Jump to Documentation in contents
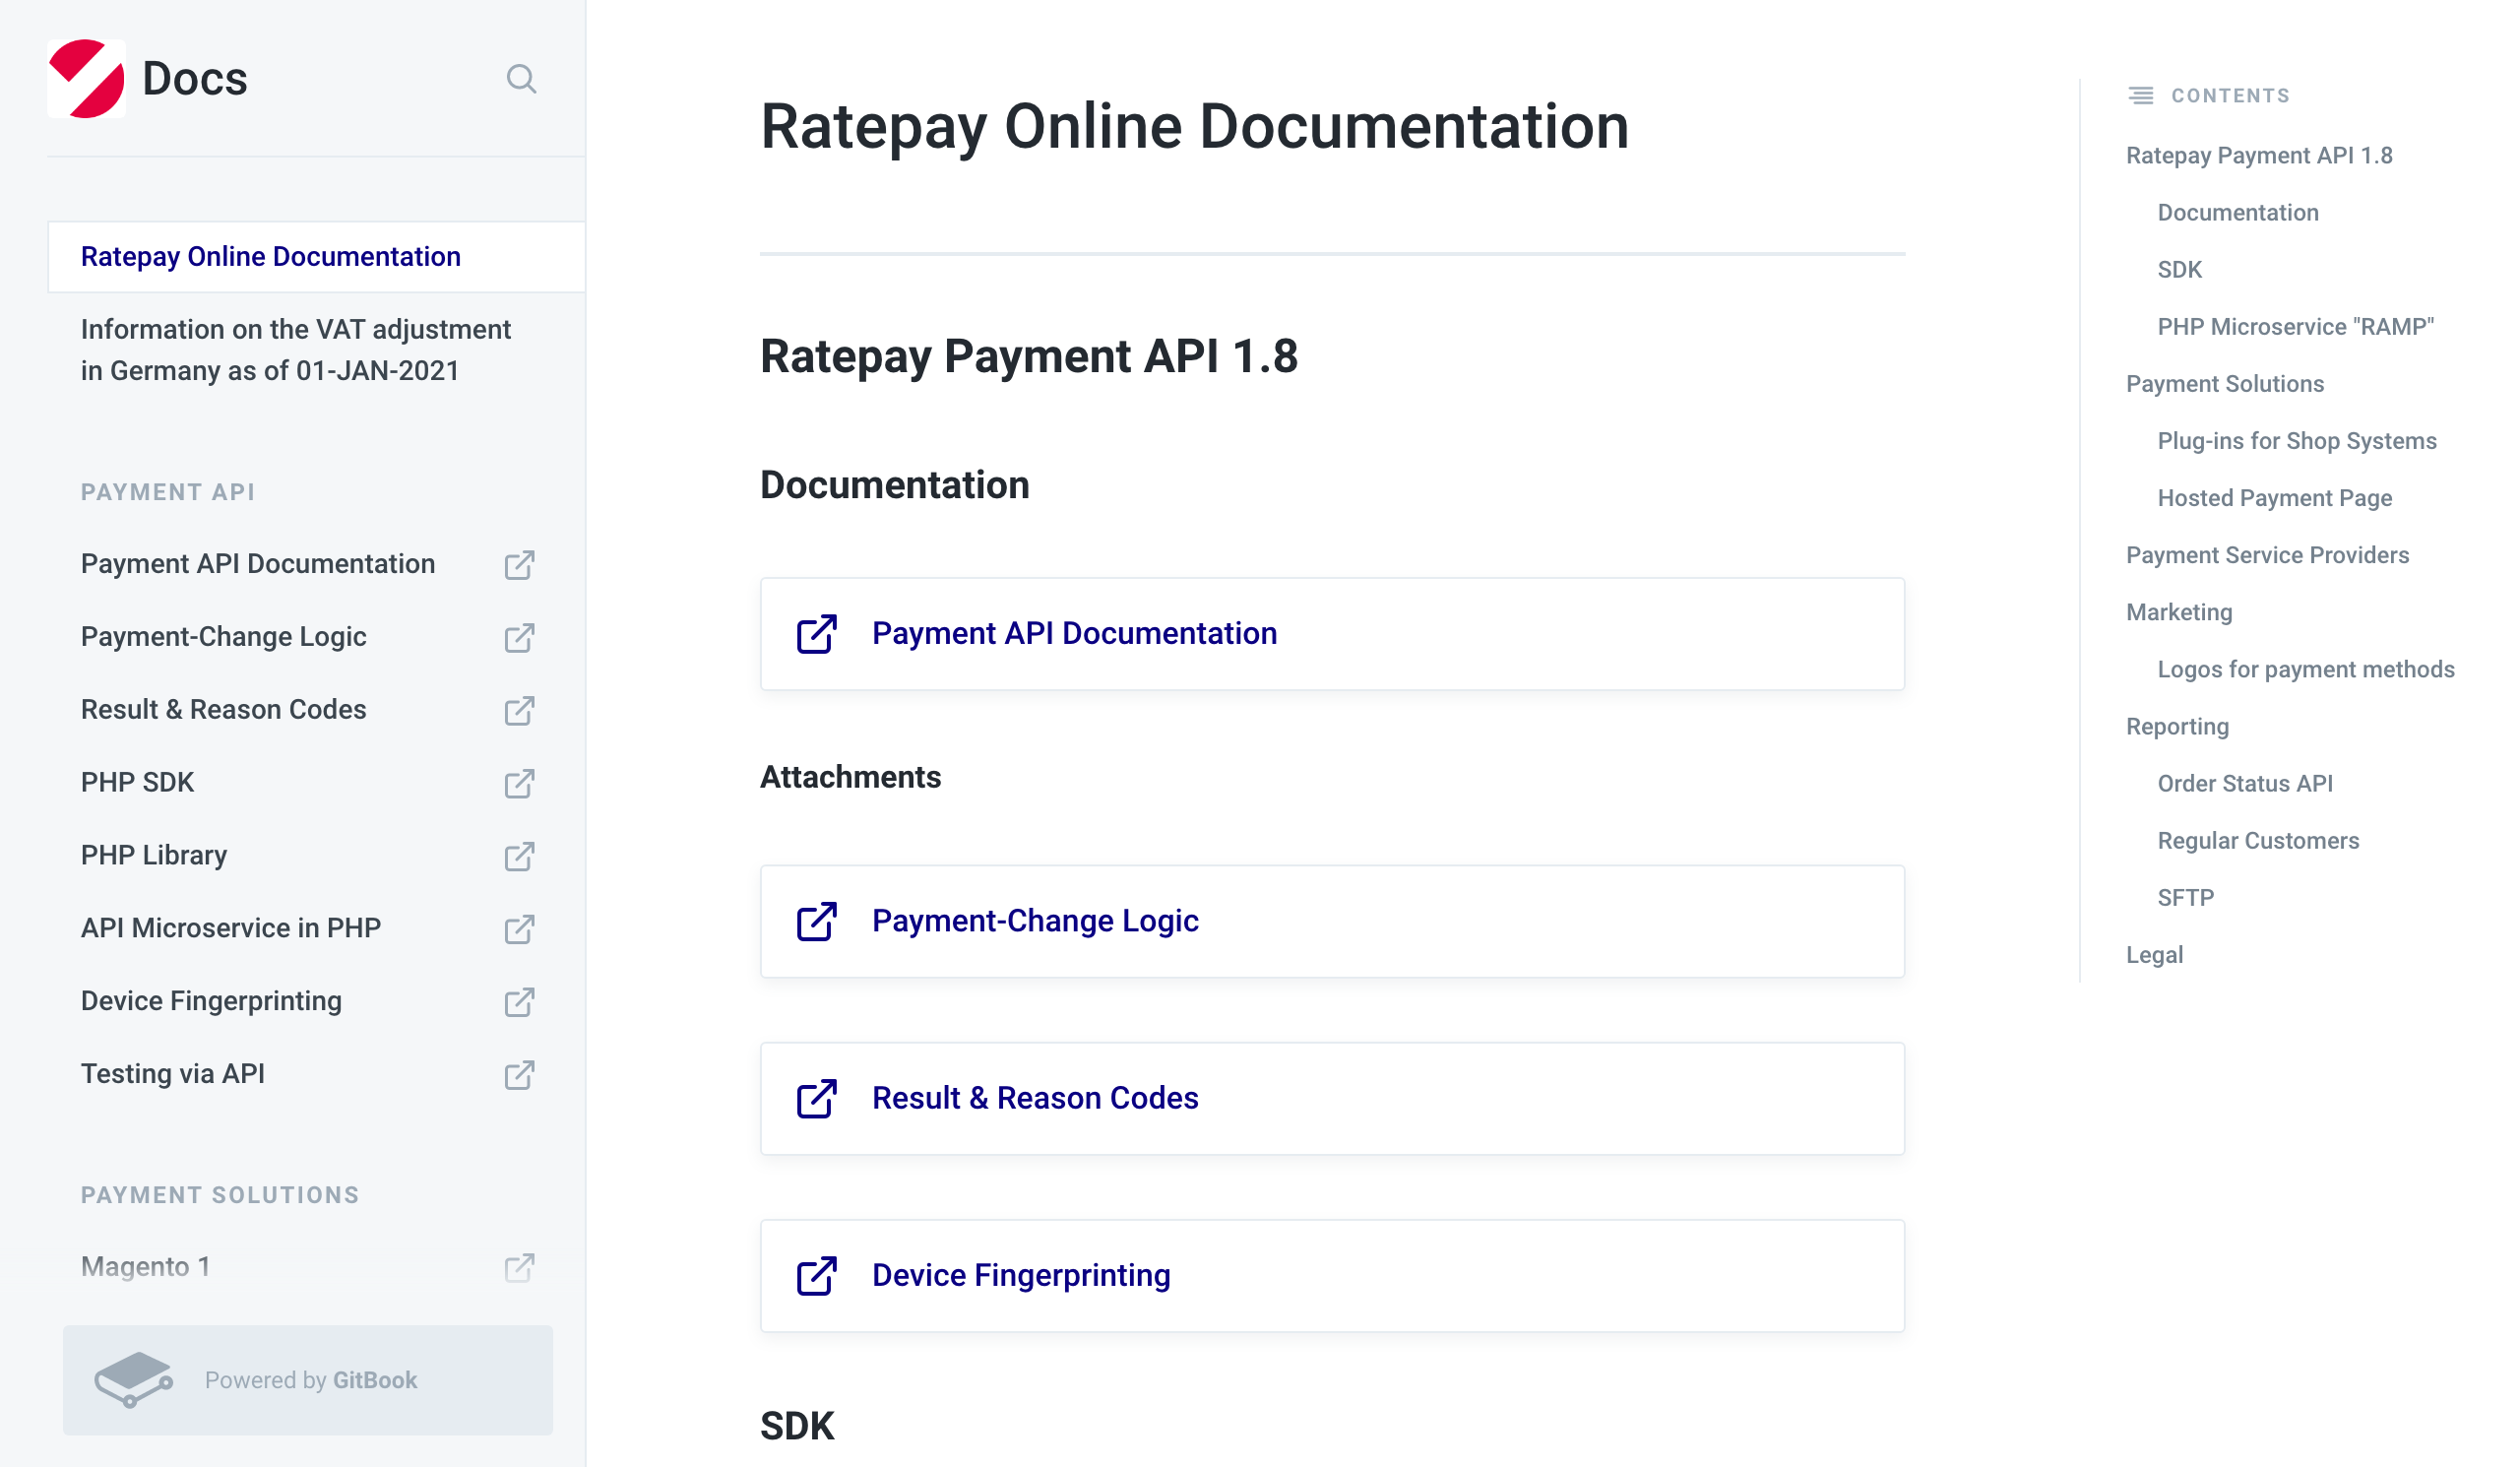Image resolution: width=2520 pixels, height=1467 pixels. coord(2237,213)
